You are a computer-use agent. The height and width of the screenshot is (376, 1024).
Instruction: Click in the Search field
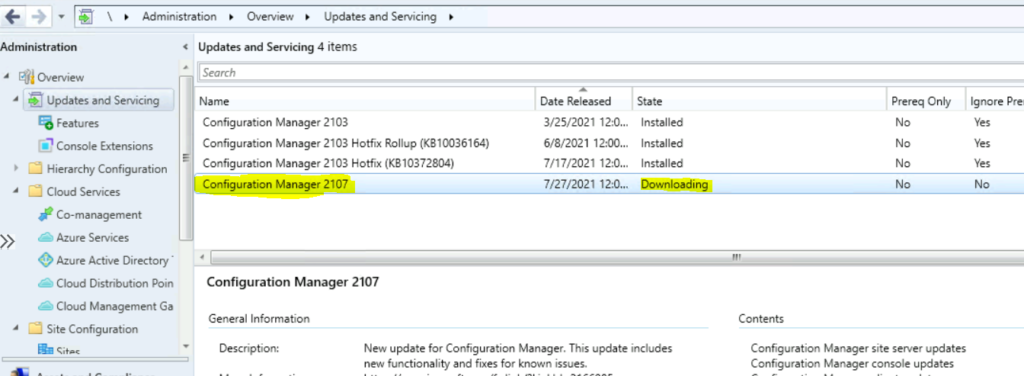[x=611, y=72]
